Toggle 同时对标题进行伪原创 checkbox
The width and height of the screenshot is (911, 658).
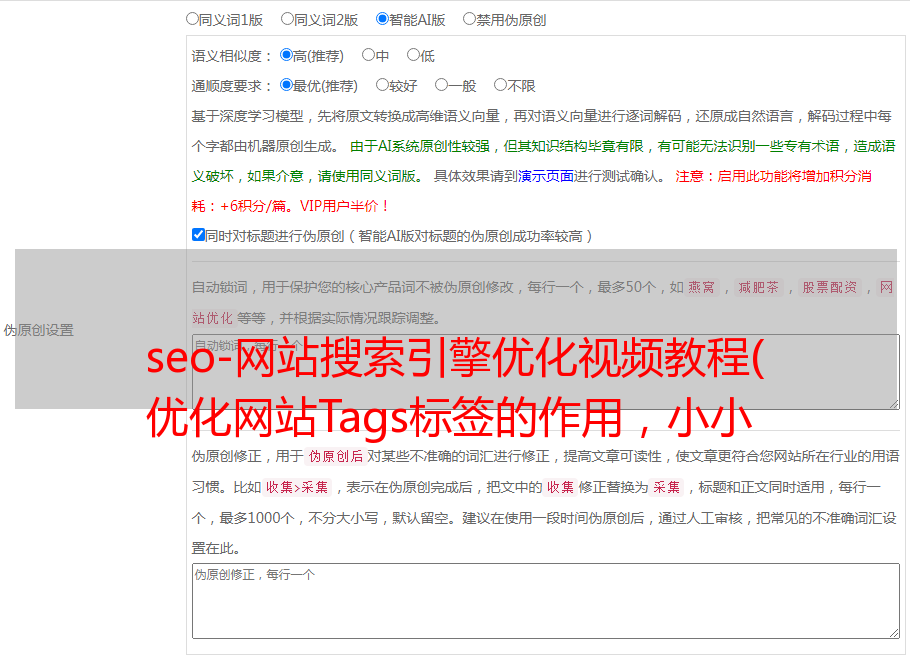[198, 235]
